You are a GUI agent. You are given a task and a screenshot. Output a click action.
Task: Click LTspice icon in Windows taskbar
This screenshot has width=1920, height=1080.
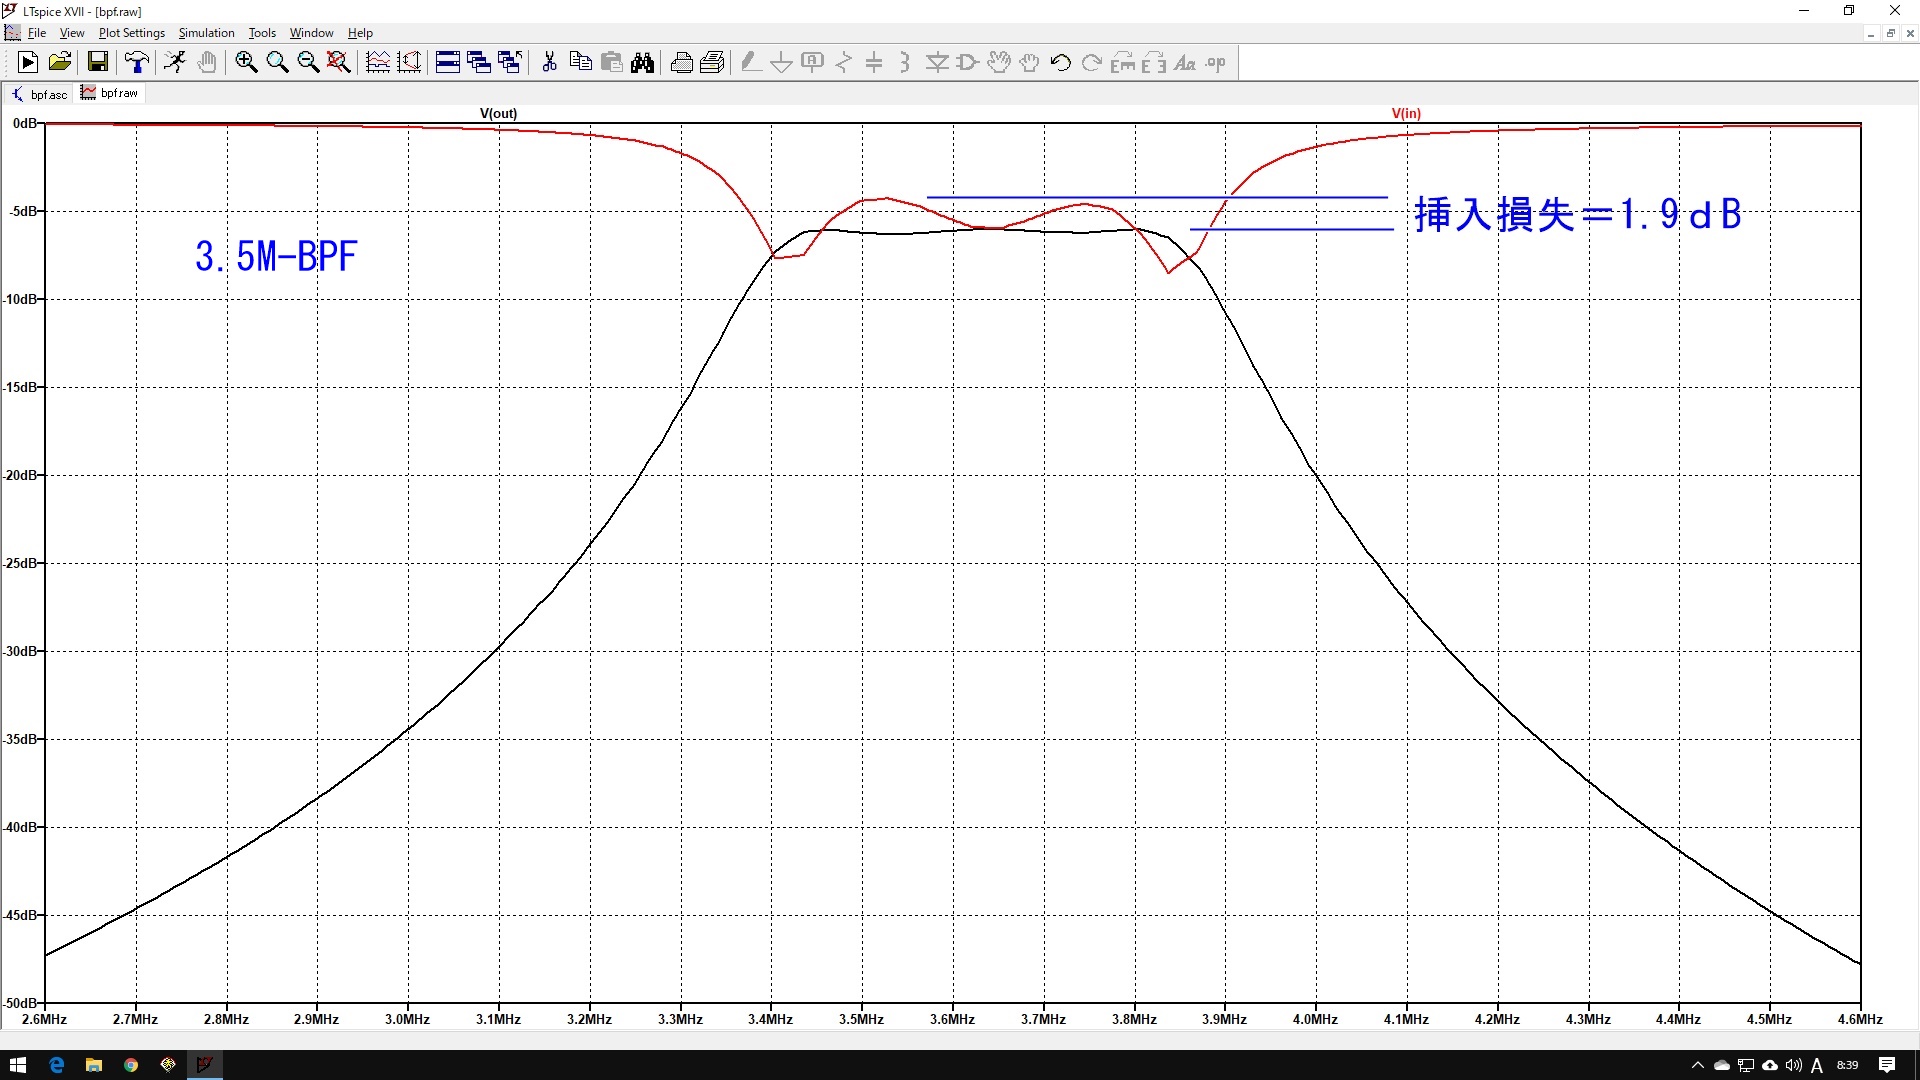(x=205, y=1065)
